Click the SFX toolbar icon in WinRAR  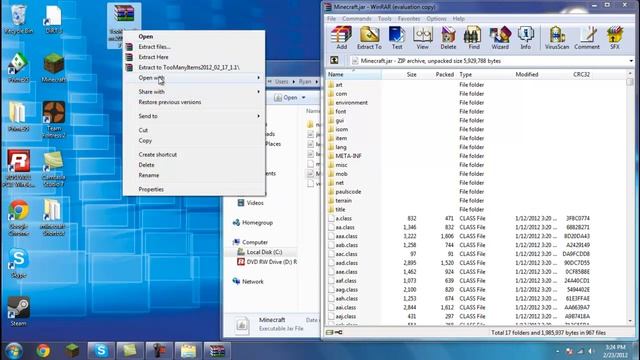click(x=615, y=38)
